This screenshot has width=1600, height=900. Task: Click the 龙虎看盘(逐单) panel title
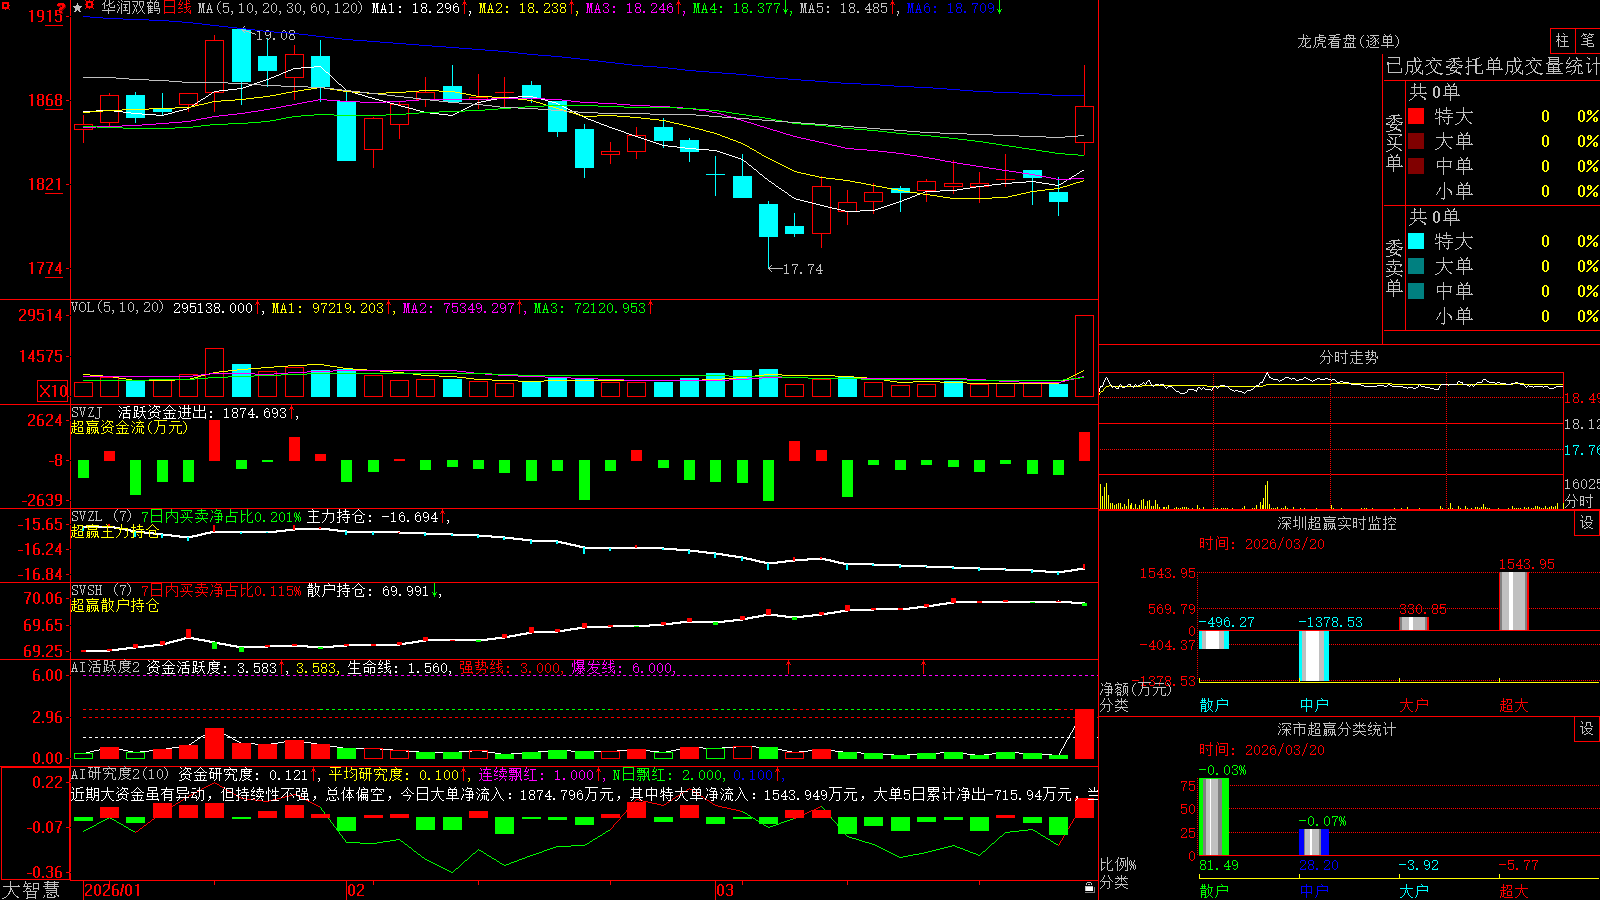pyautogui.click(x=1349, y=41)
